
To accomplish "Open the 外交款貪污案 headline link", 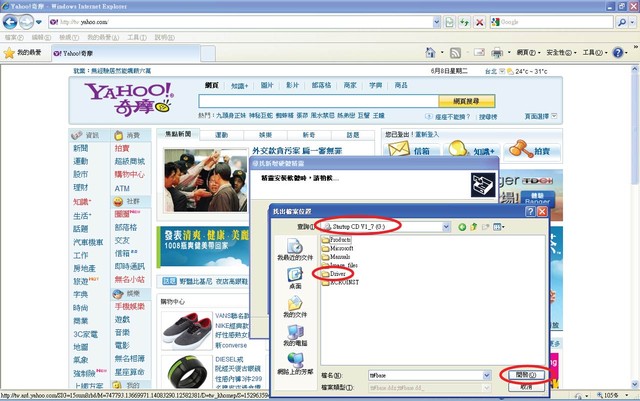I will pos(297,151).
